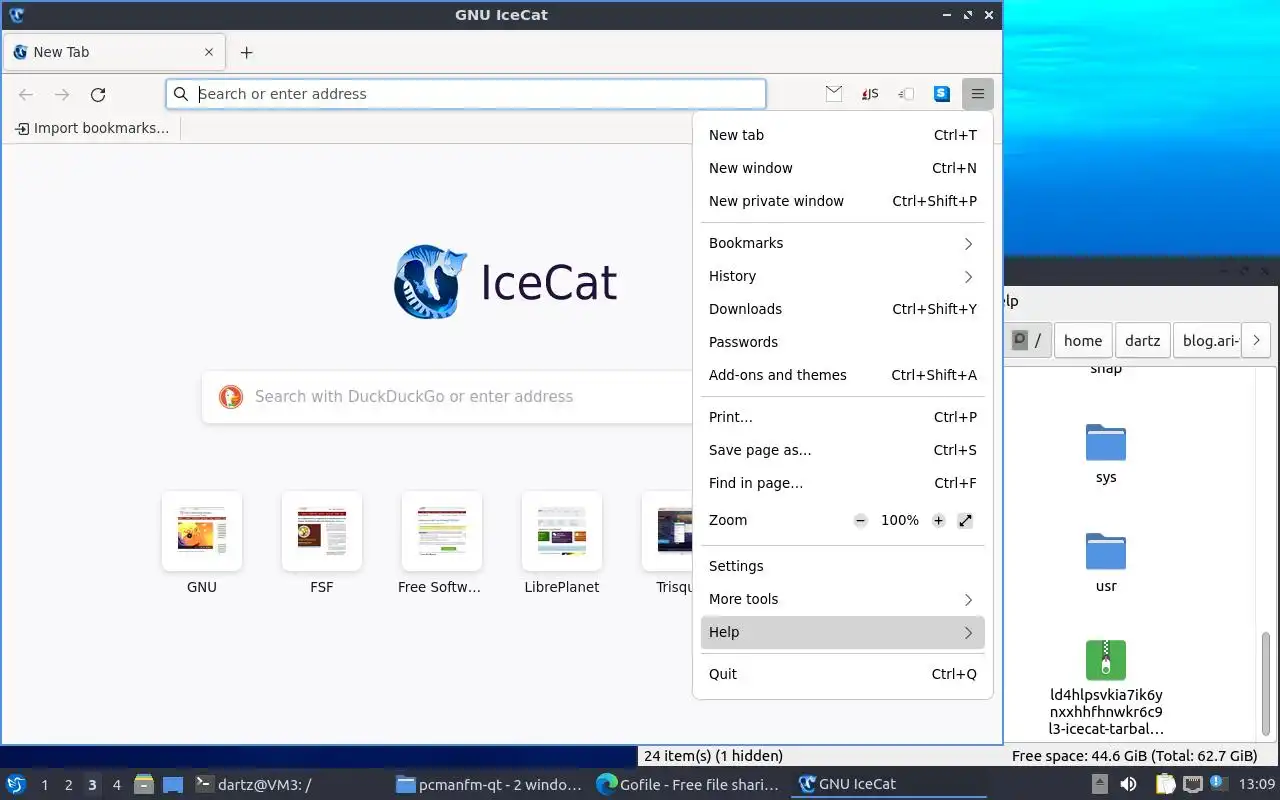Open Settings from the menu

click(x=842, y=566)
